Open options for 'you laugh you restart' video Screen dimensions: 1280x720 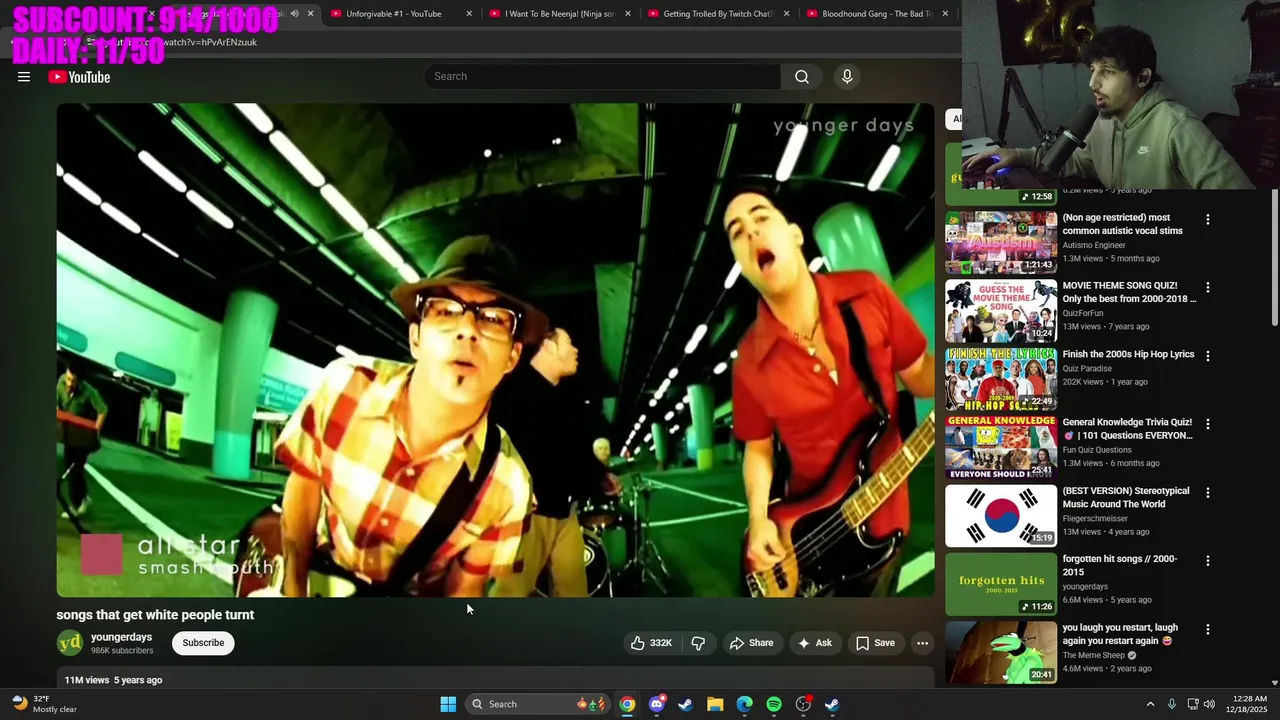[x=1207, y=629]
